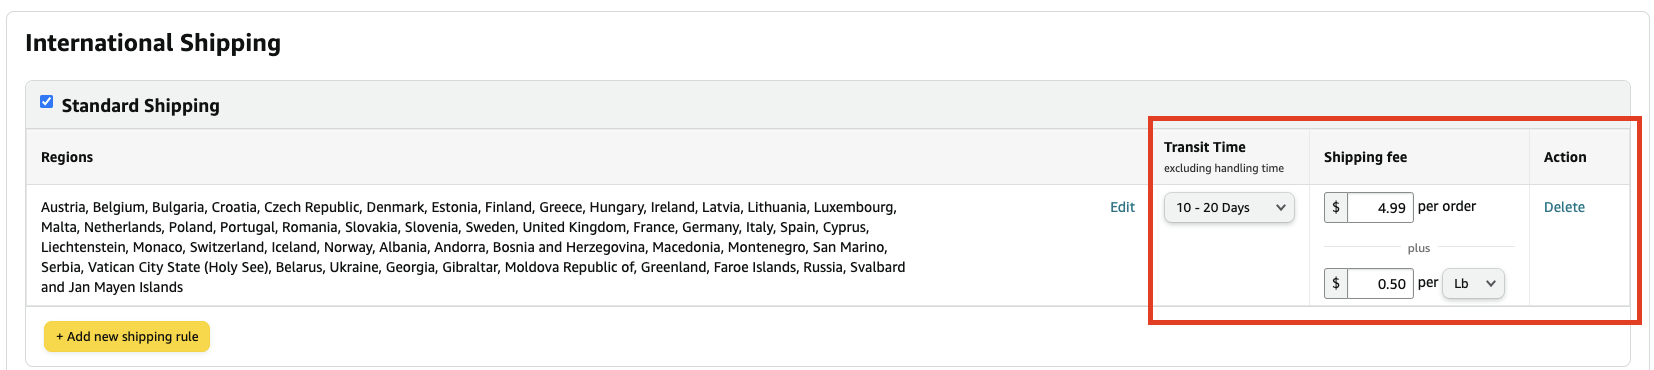Add new shipping rule
The image size is (1654, 370).
[127, 336]
